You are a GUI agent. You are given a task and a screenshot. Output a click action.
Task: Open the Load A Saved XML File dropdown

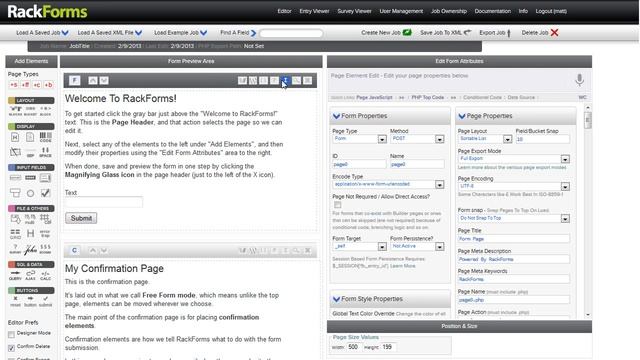click(109, 33)
